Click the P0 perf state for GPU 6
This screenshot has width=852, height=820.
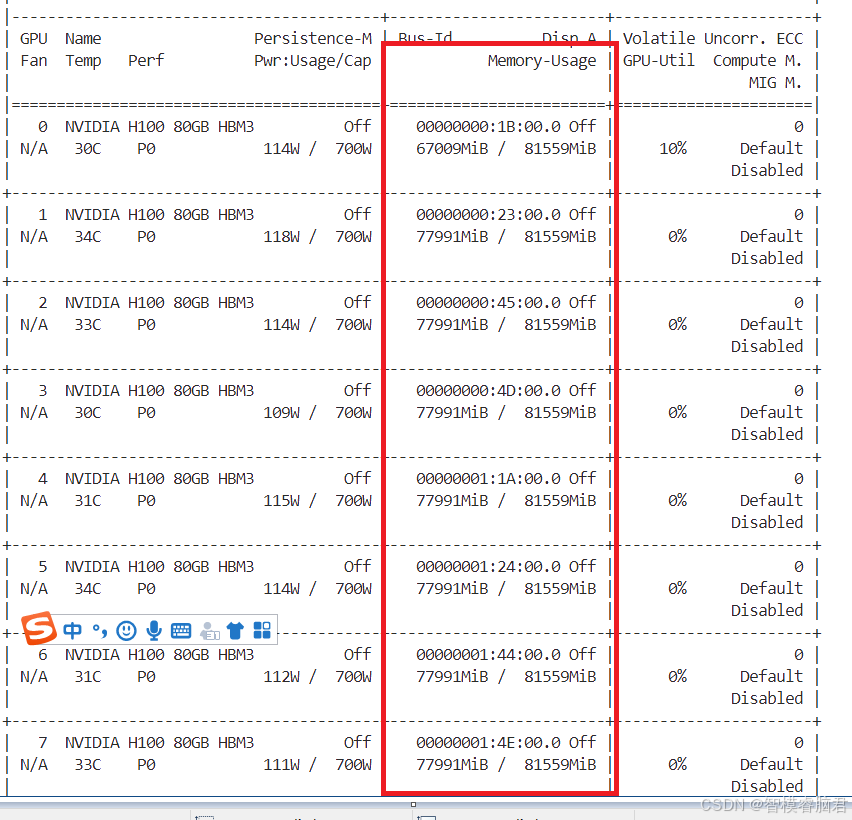[x=146, y=677]
